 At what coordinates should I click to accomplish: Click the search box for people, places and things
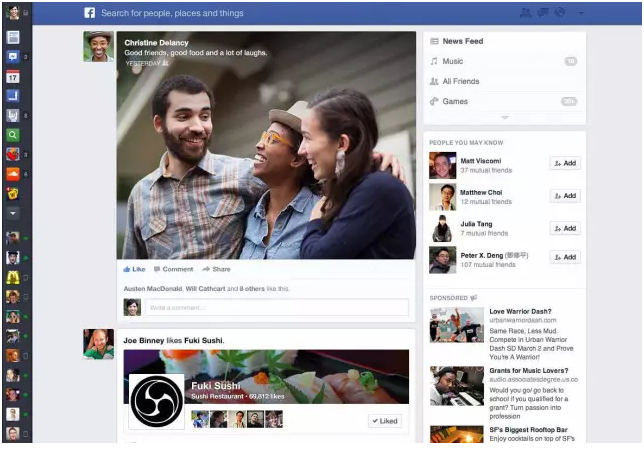click(x=172, y=13)
